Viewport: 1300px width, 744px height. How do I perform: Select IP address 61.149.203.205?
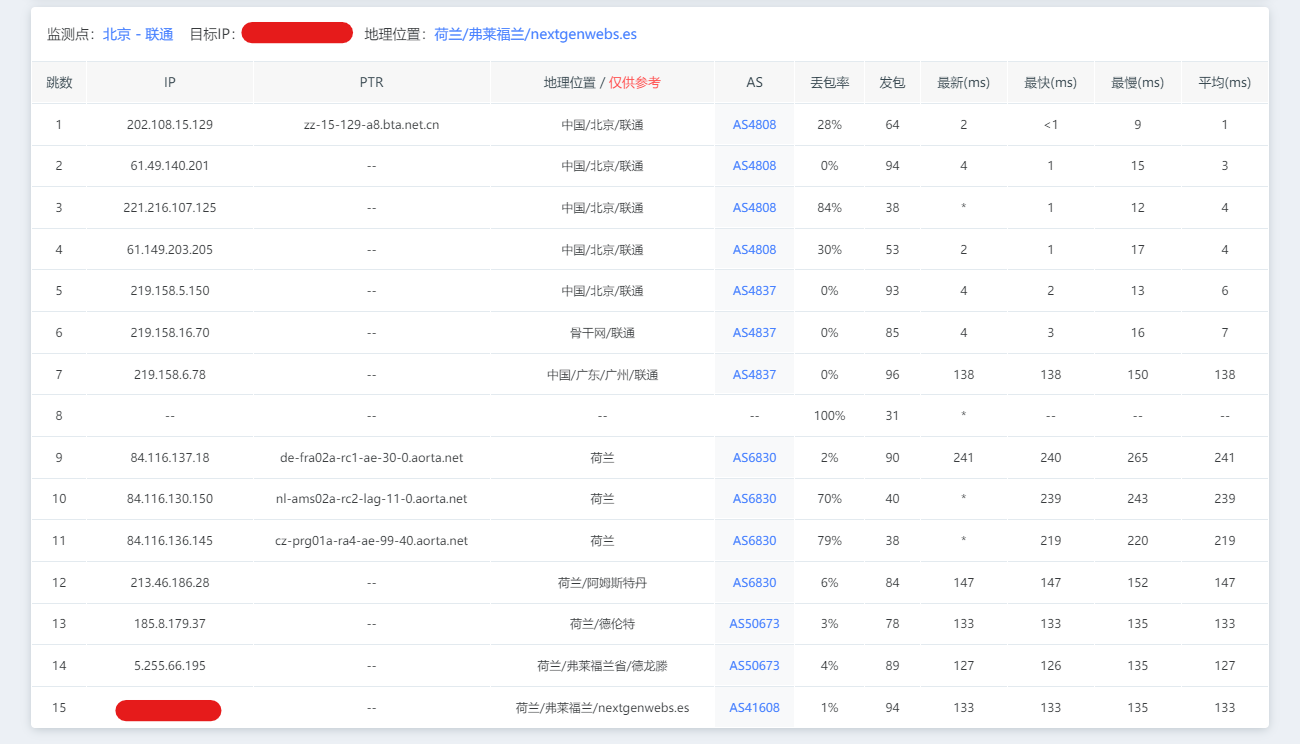point(170,250)
